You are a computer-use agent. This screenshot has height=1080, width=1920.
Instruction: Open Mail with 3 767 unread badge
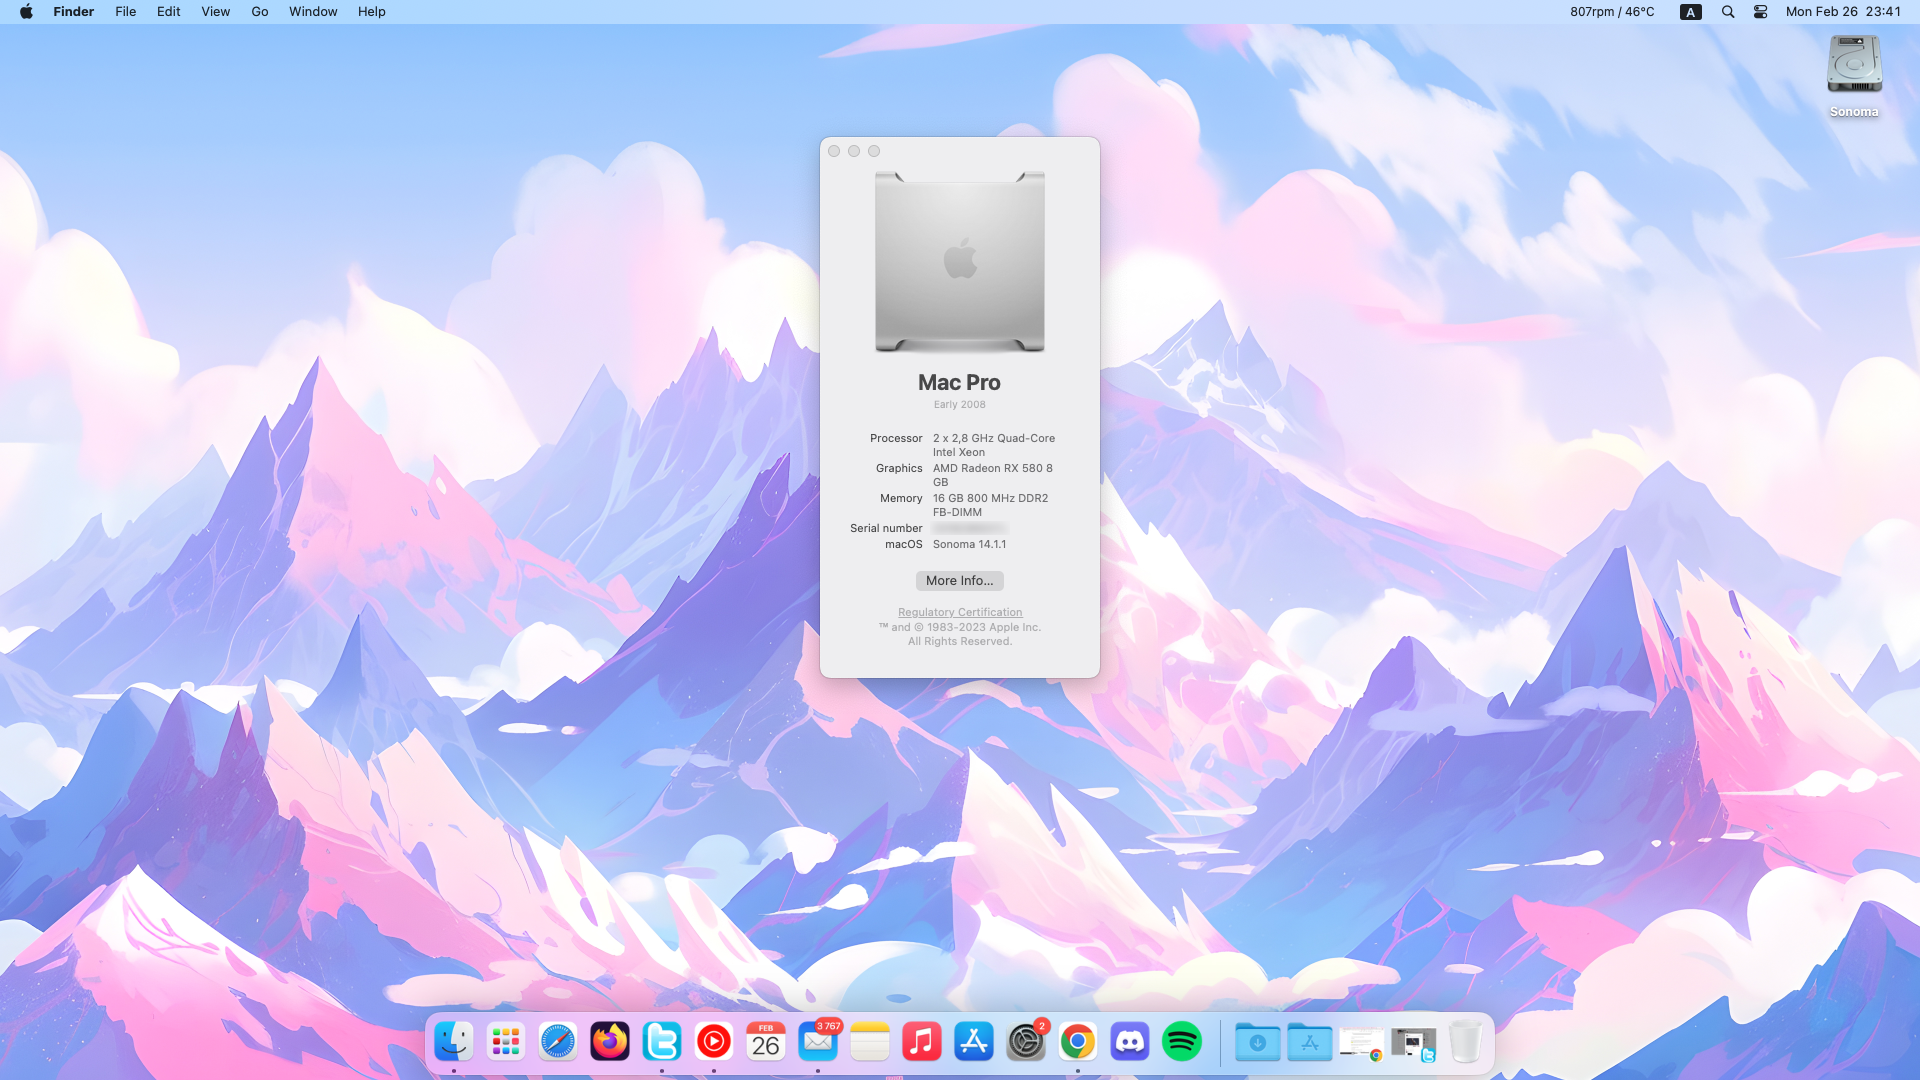coord(818,1042)
